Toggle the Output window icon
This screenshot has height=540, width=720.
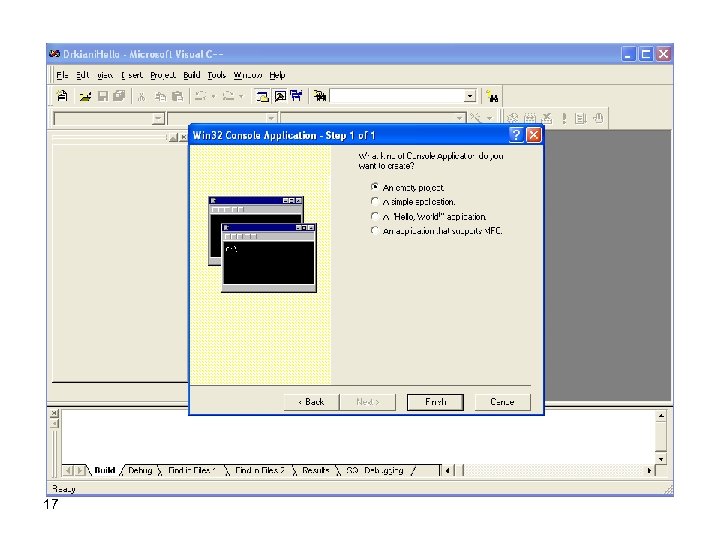(x=280, y=96)
